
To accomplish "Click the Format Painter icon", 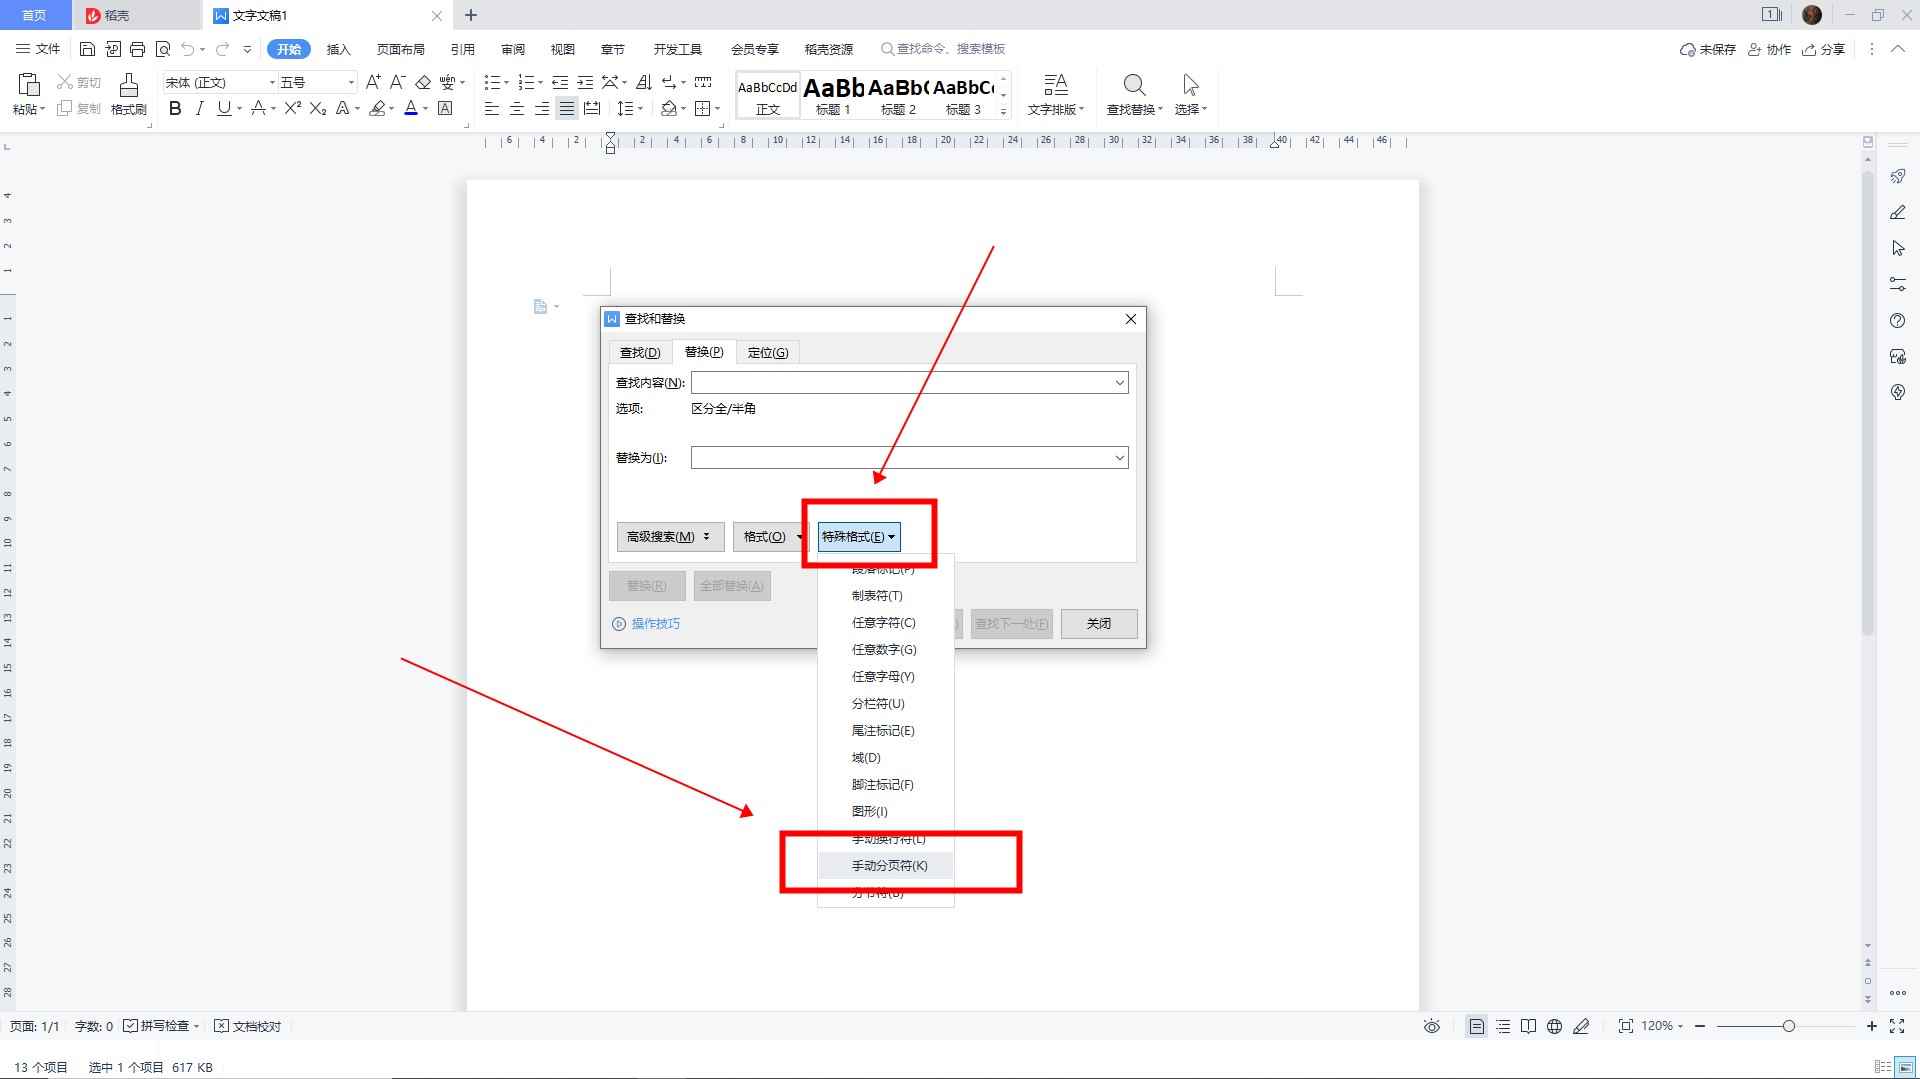I will click(128, 86).
